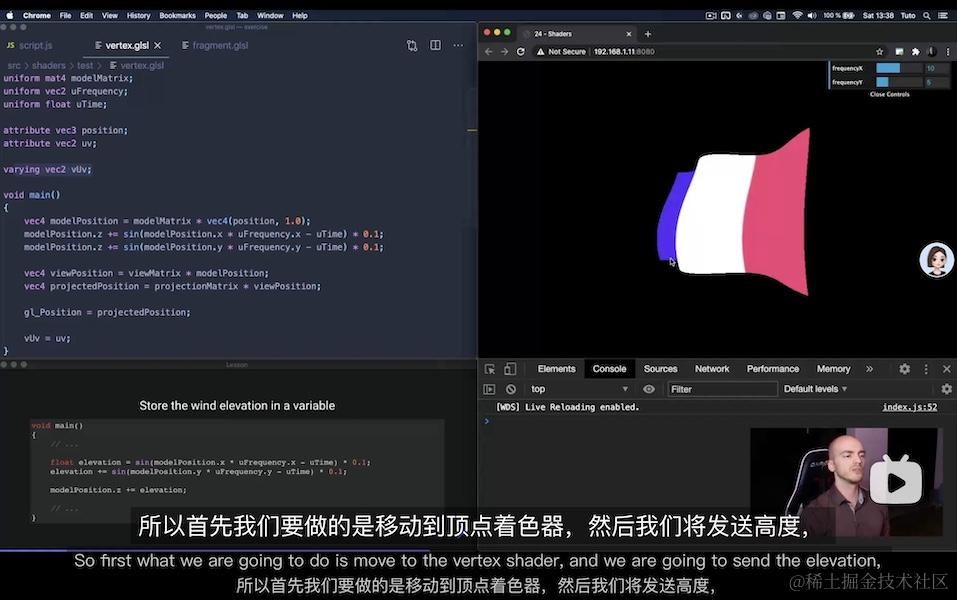
Task: Go back in the Chrome browser
Action: coord(488,52)
